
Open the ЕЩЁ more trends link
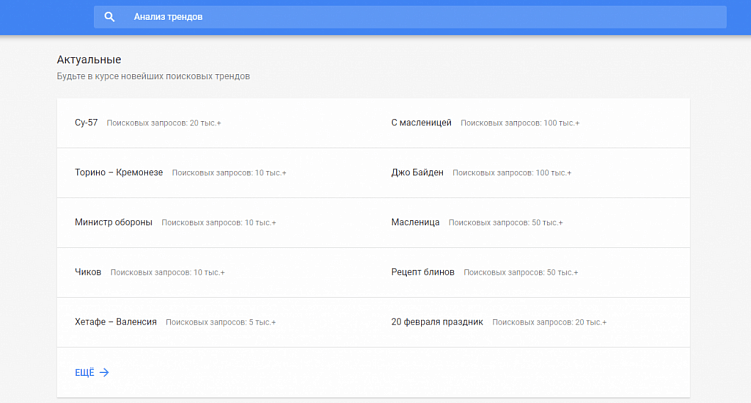[x=85, y=372]
